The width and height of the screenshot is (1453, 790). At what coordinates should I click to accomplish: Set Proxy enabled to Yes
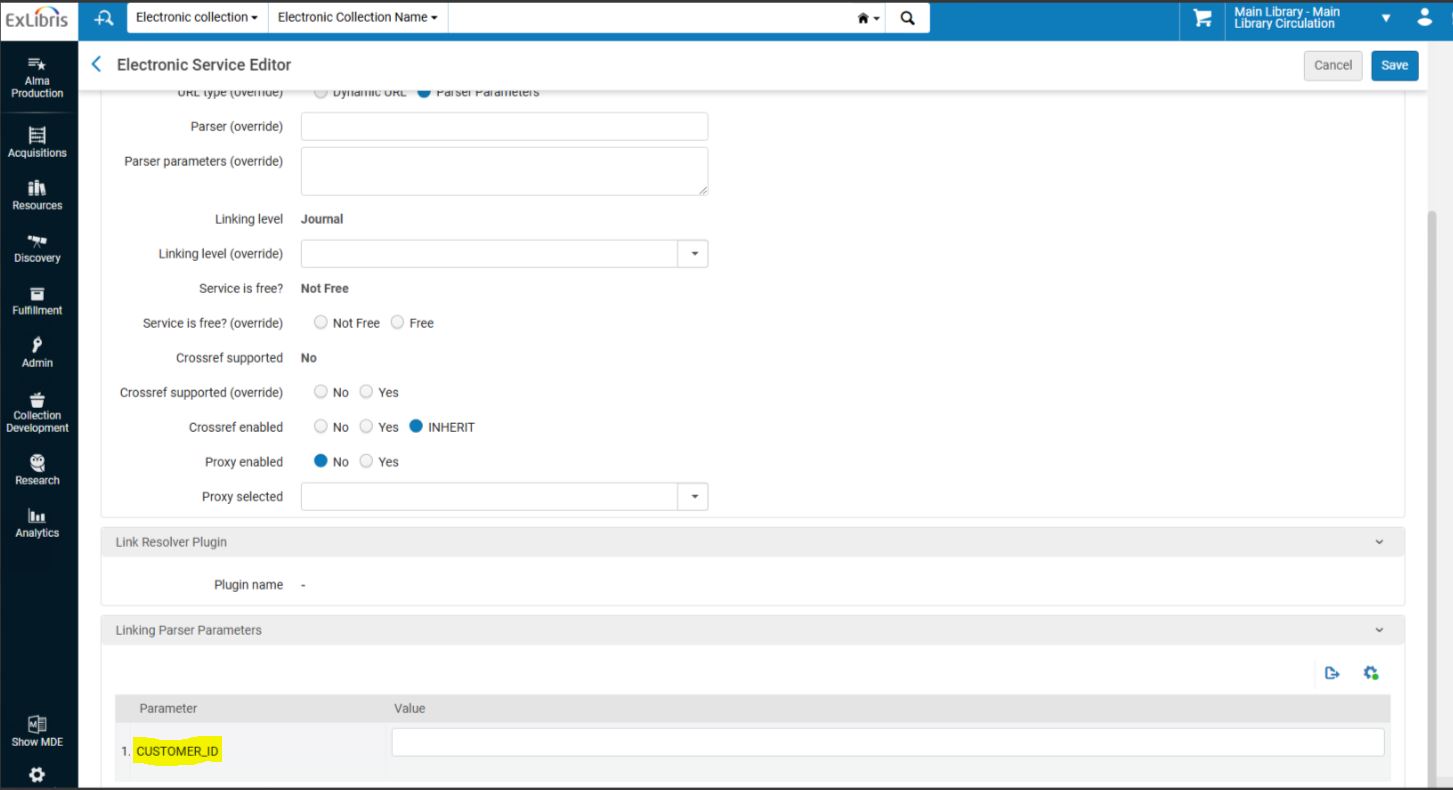coord(367,462)
